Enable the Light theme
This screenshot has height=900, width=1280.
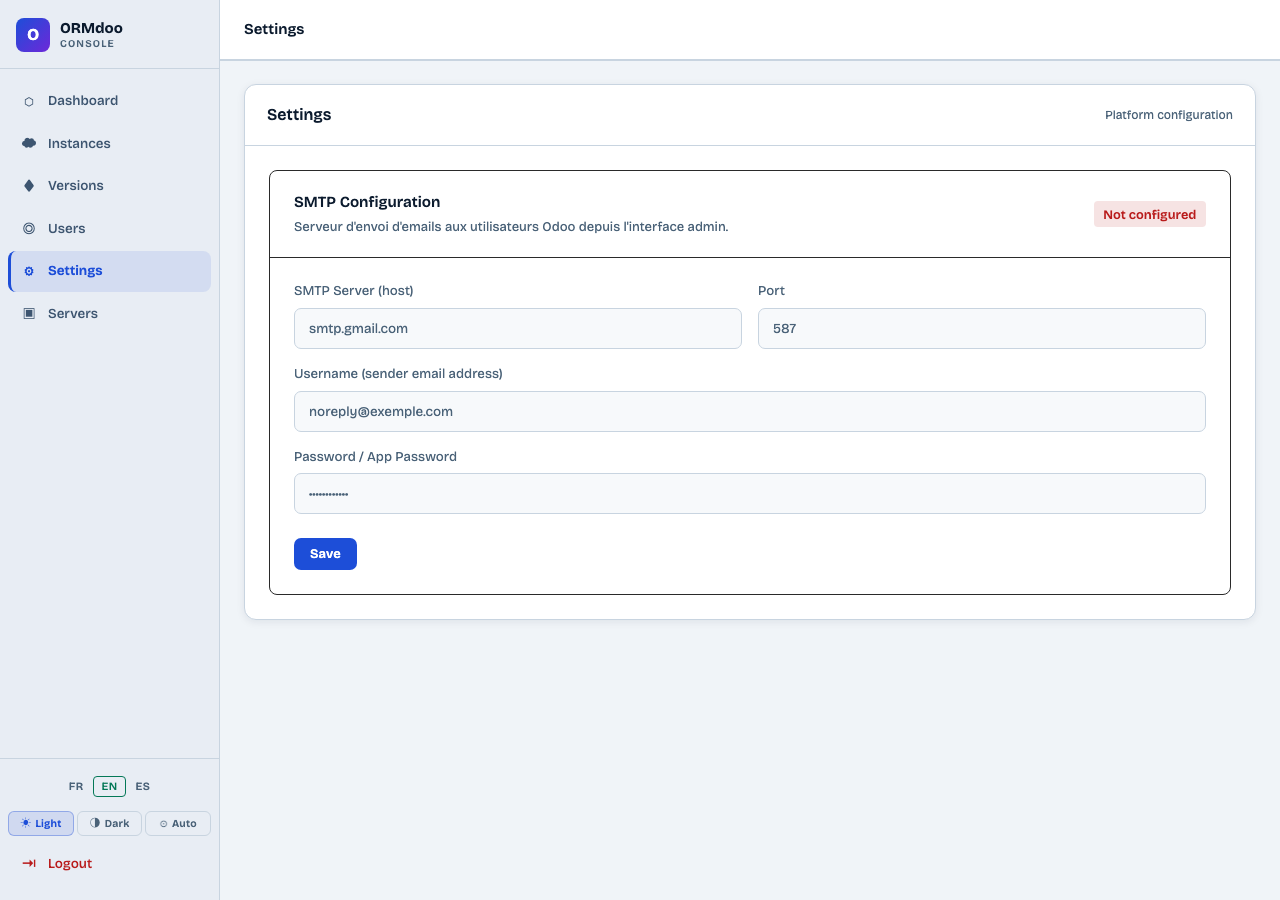click(41, 823)
